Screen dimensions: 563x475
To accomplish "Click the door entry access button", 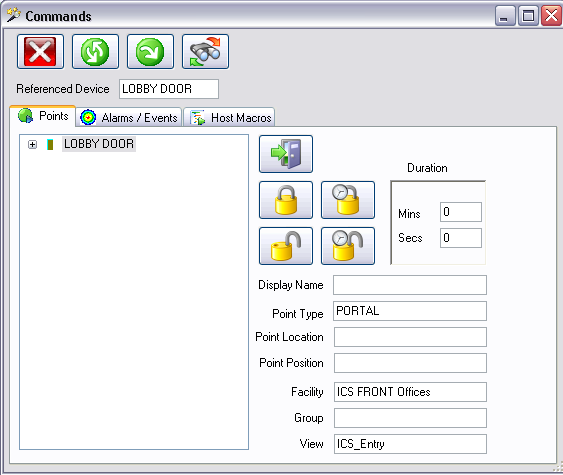I will (286, 154).
